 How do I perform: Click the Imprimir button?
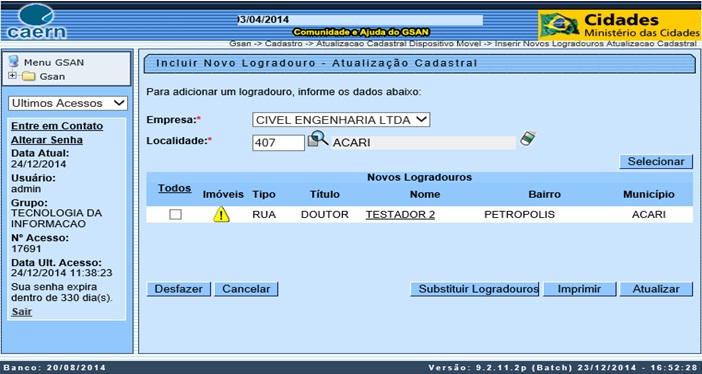tap(579, 289)
